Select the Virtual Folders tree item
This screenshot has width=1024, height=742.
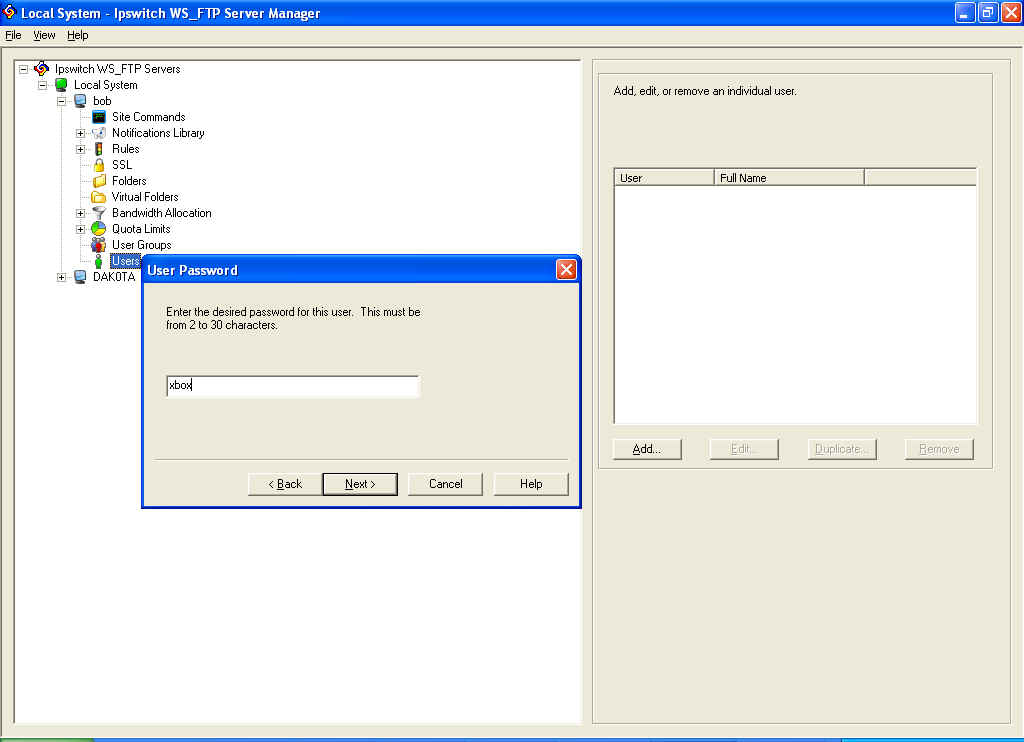(x=145, y=197)
